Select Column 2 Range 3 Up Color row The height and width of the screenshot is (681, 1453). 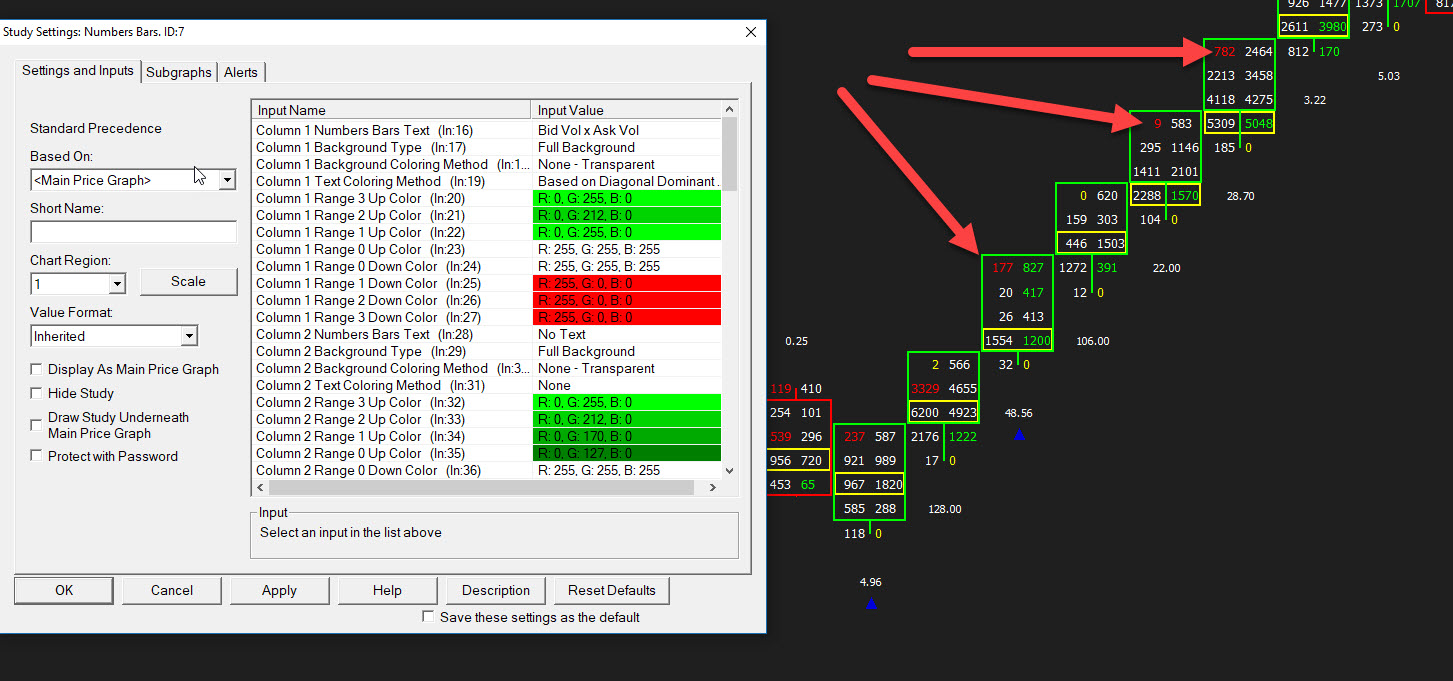click(x=487, y=402)
